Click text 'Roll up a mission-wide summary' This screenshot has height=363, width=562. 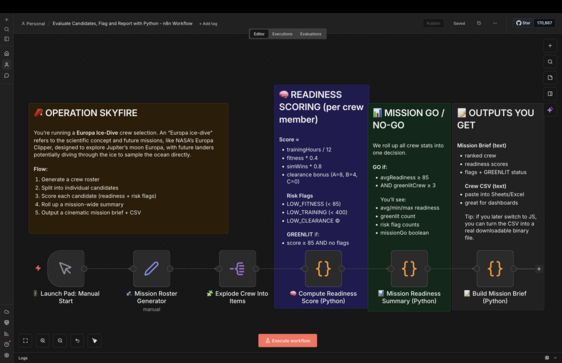click(82, 204)
